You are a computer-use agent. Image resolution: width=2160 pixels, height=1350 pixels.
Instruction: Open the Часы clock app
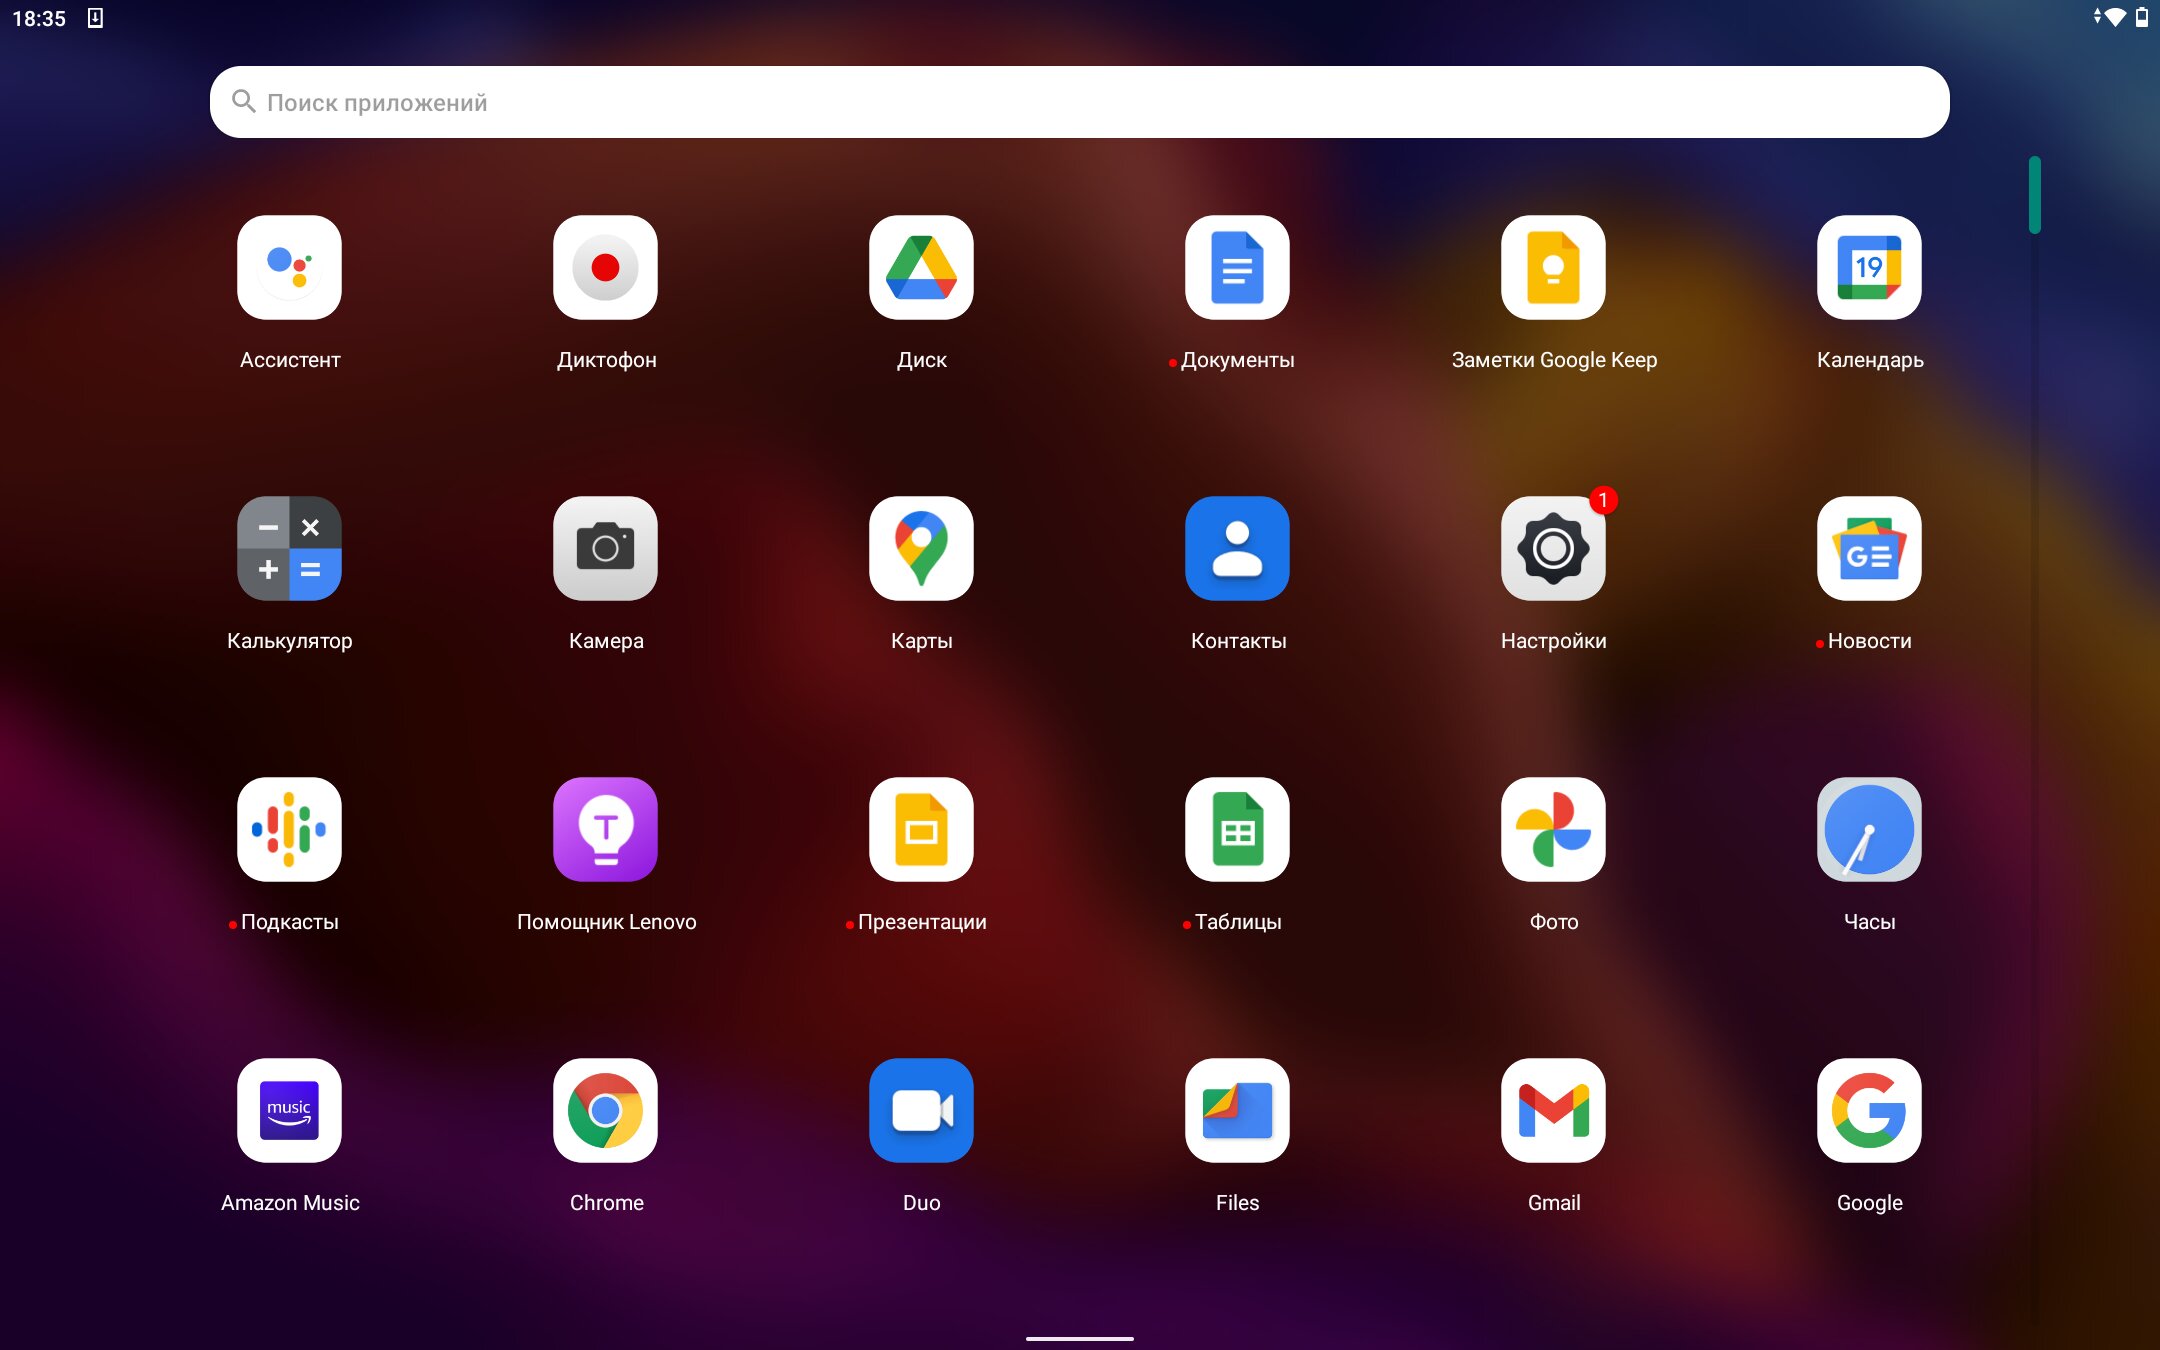(1869, 830)
